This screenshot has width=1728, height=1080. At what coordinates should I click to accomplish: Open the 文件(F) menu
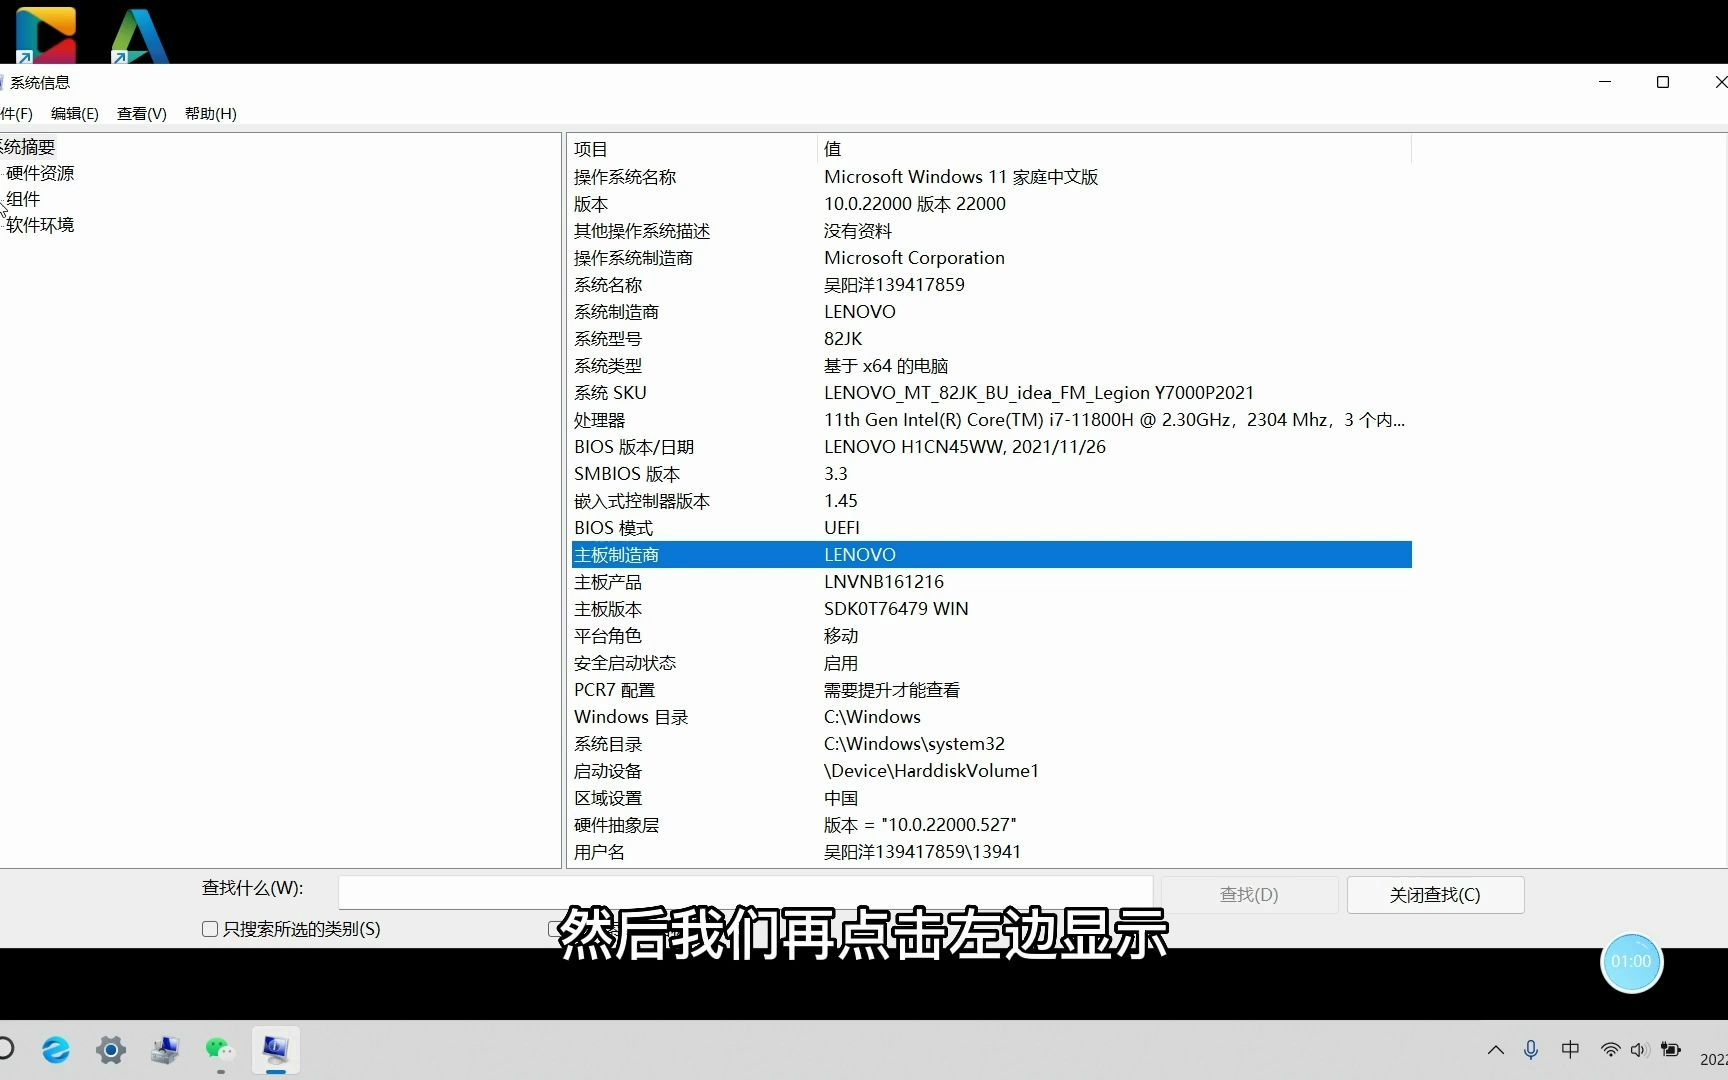(16, 113)
